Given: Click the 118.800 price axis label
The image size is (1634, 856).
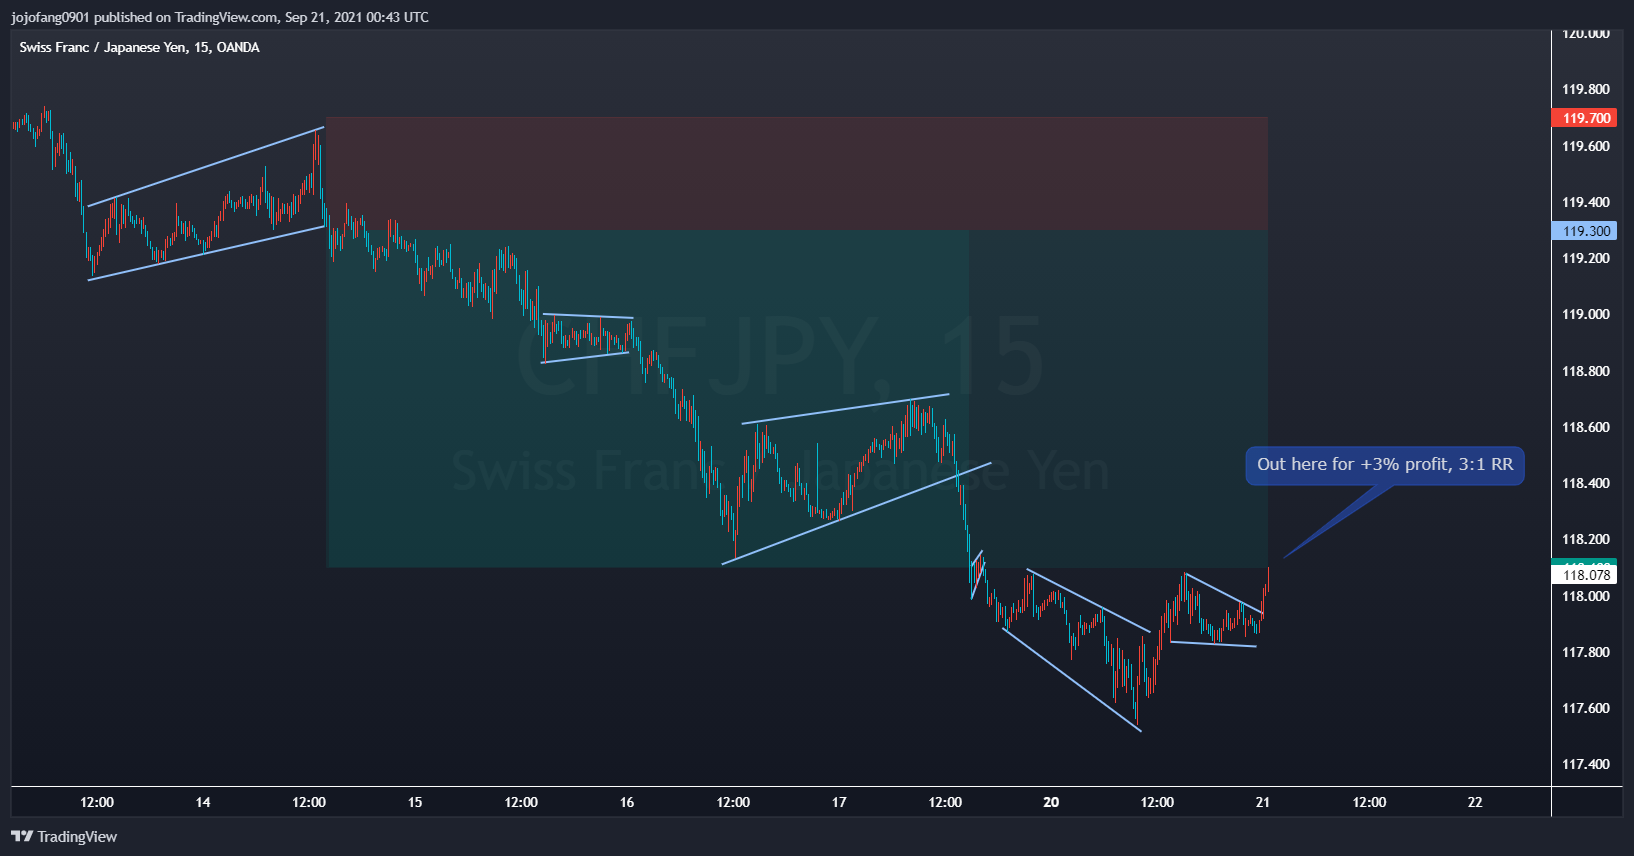Looking at the screenshot, I should pos(1586,371).
